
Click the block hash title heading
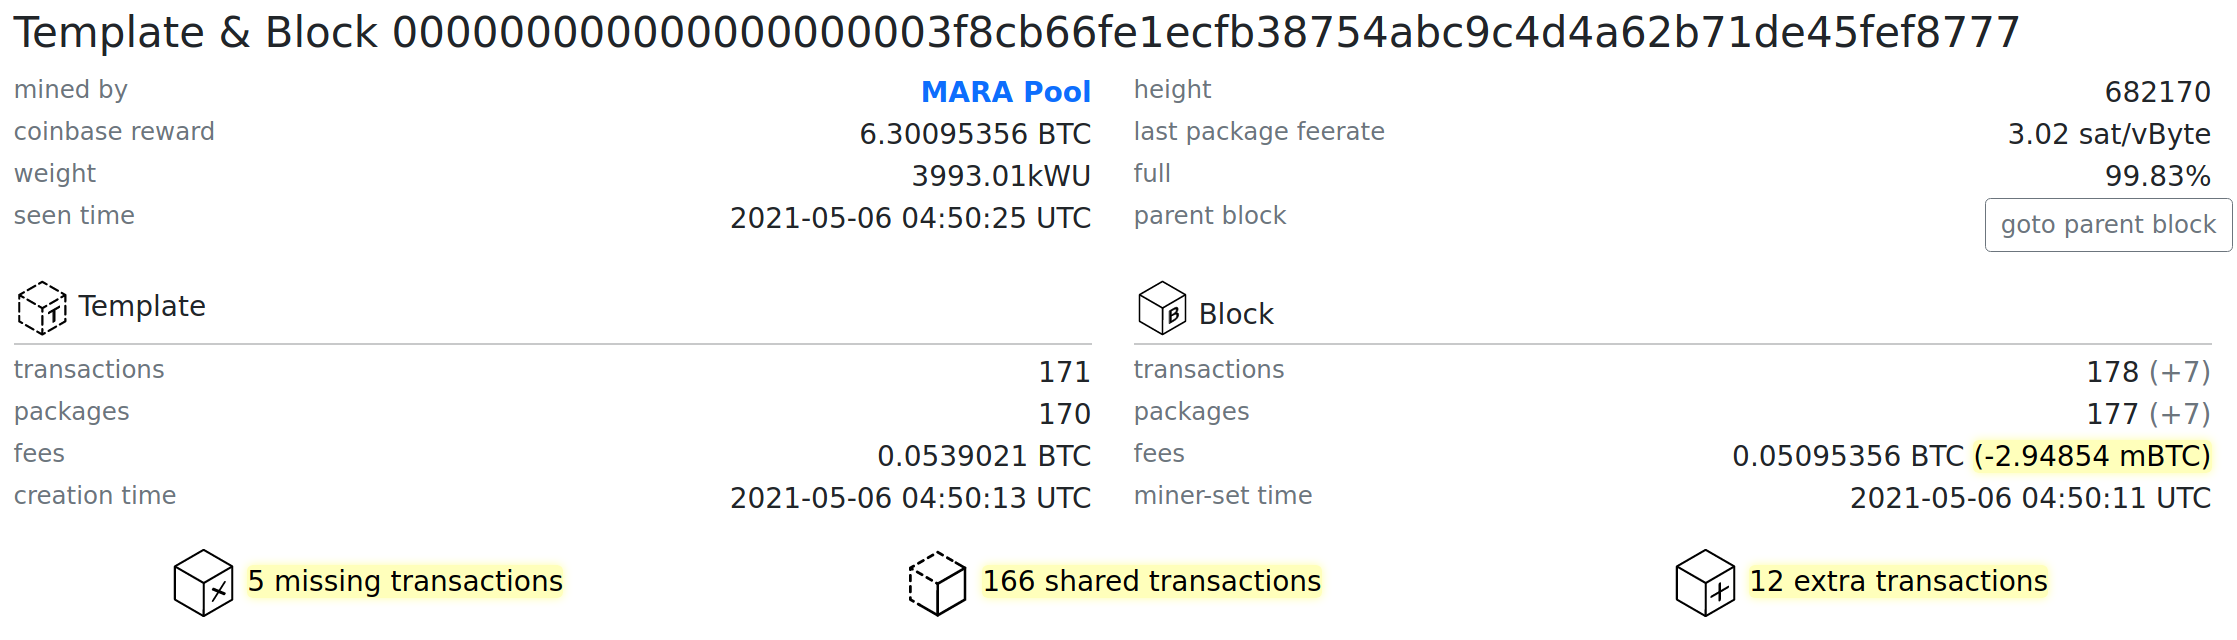click(1016, 33)
